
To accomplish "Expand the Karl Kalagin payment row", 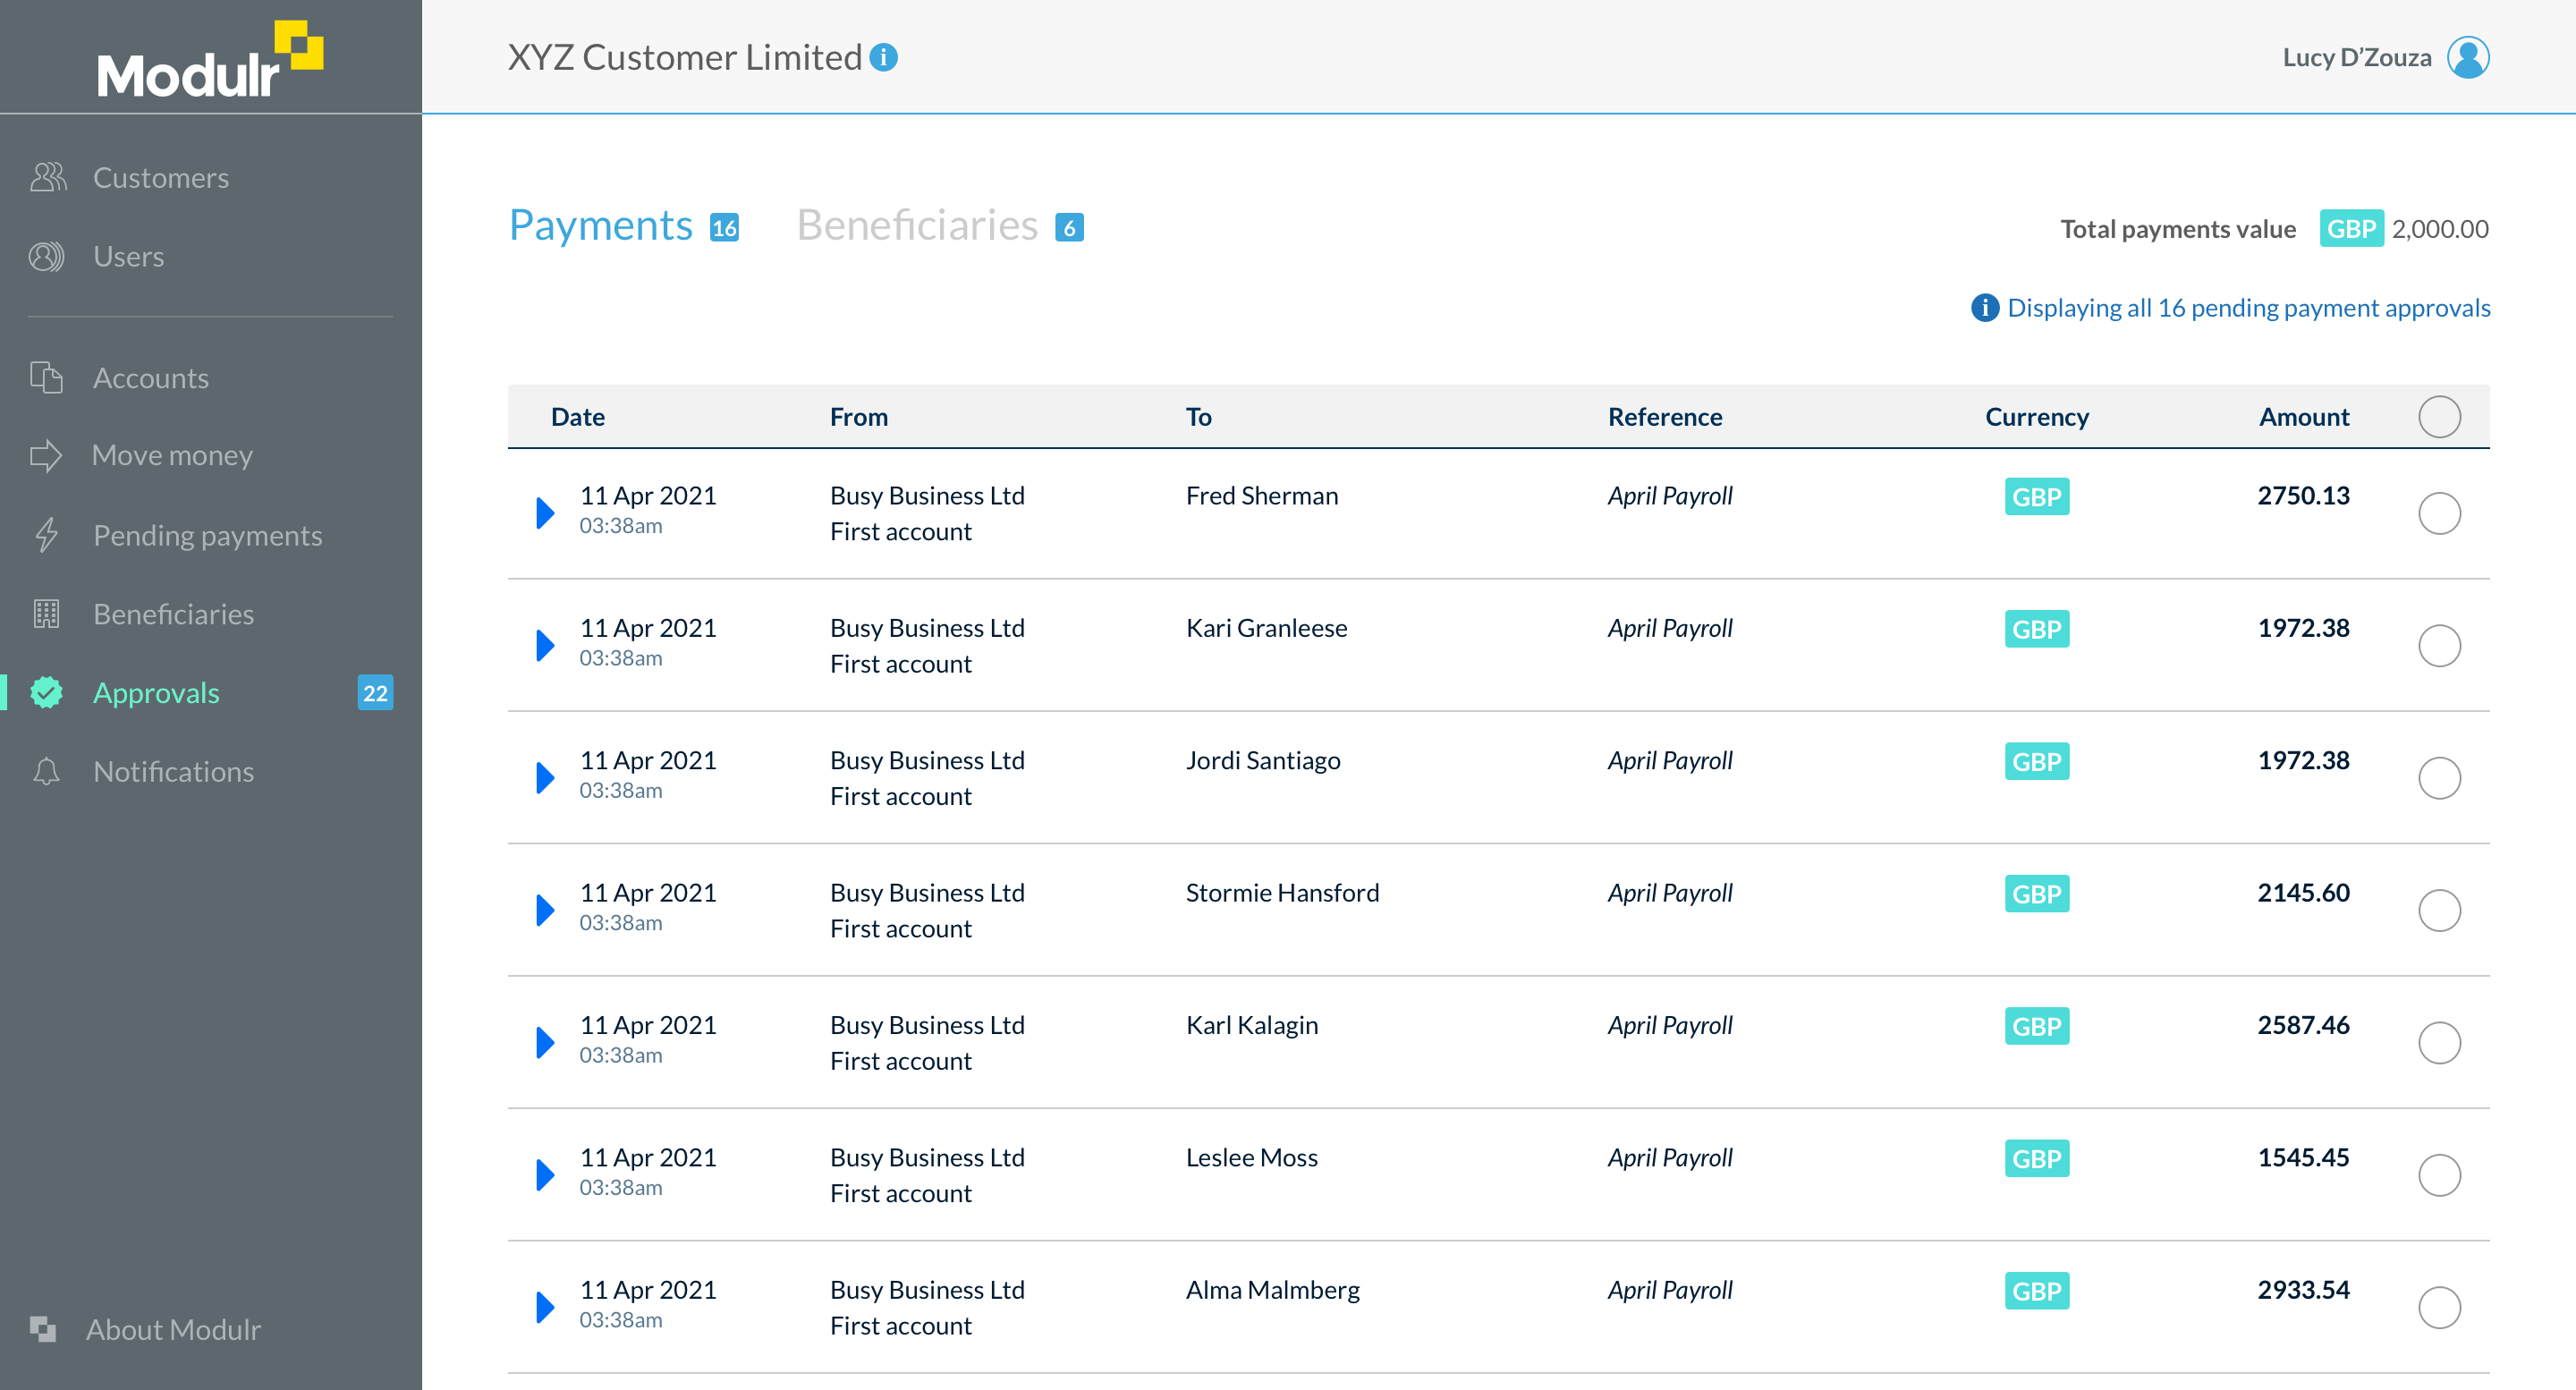I will pyautogui.click(x=545, y=1043).
